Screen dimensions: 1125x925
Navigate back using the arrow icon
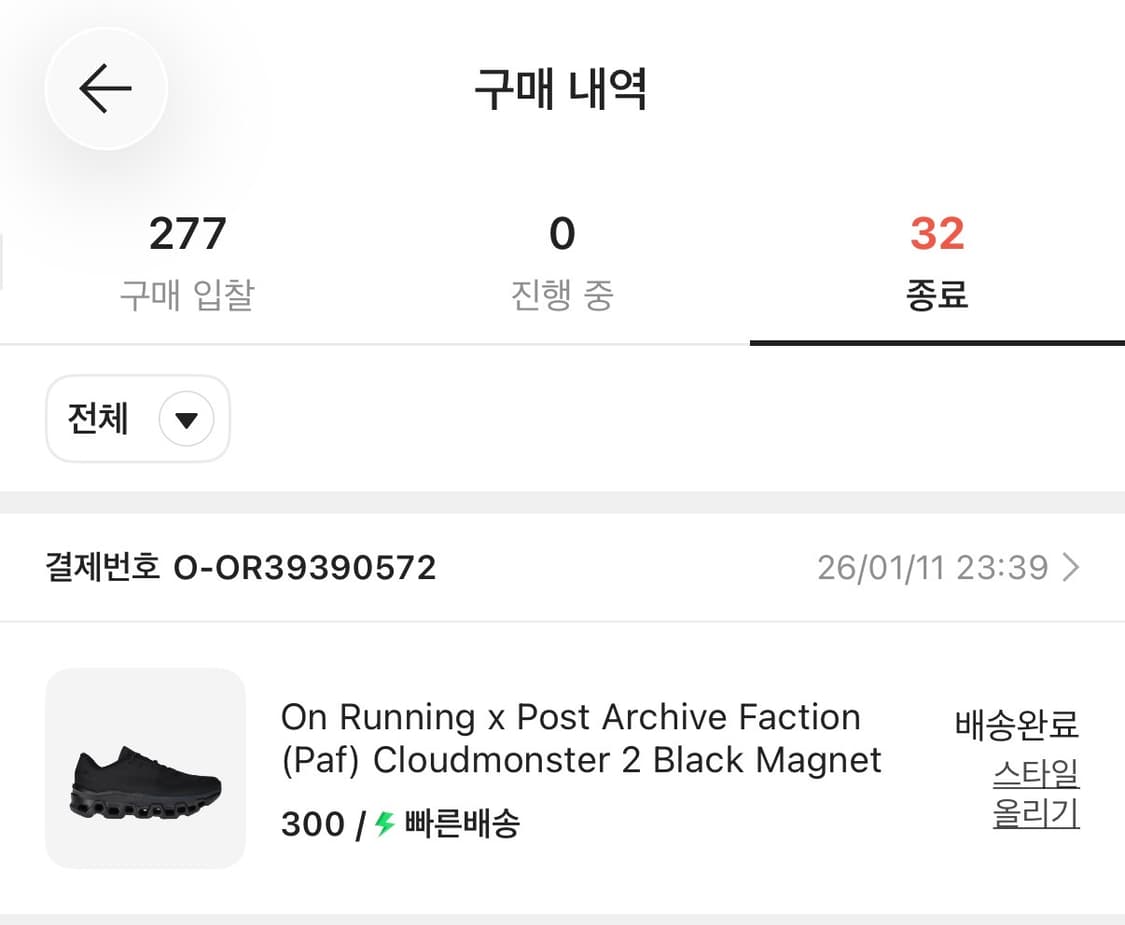tap(106, 87)
